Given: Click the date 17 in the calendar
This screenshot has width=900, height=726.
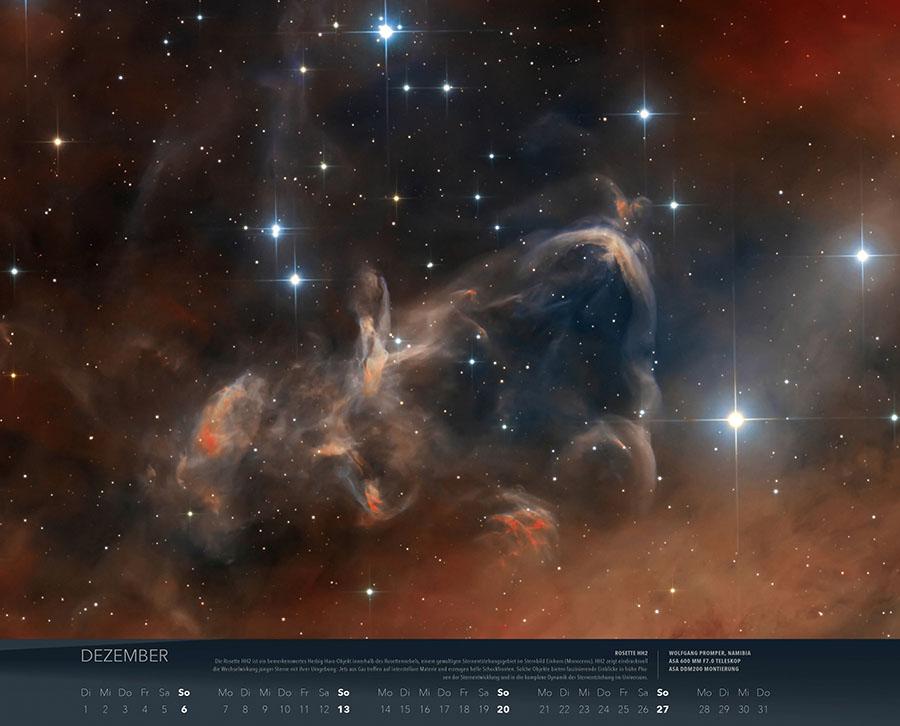Looking at the screenshot, I should [x=444, y=709].
